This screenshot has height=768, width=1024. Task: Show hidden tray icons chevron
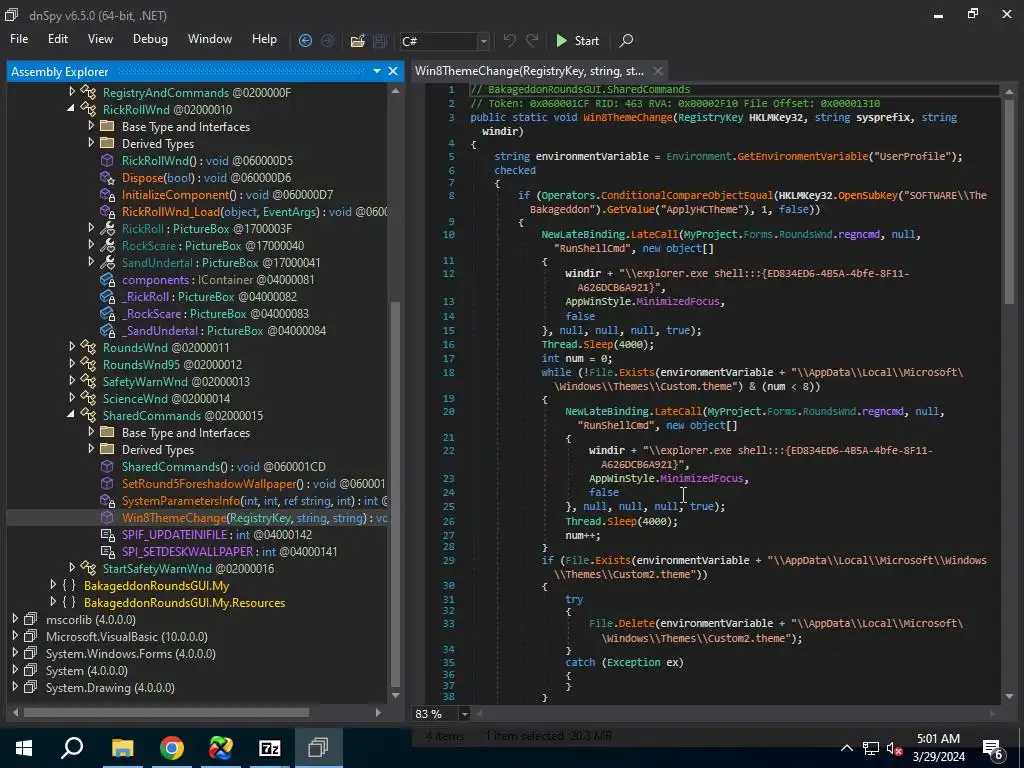[846, 748]
